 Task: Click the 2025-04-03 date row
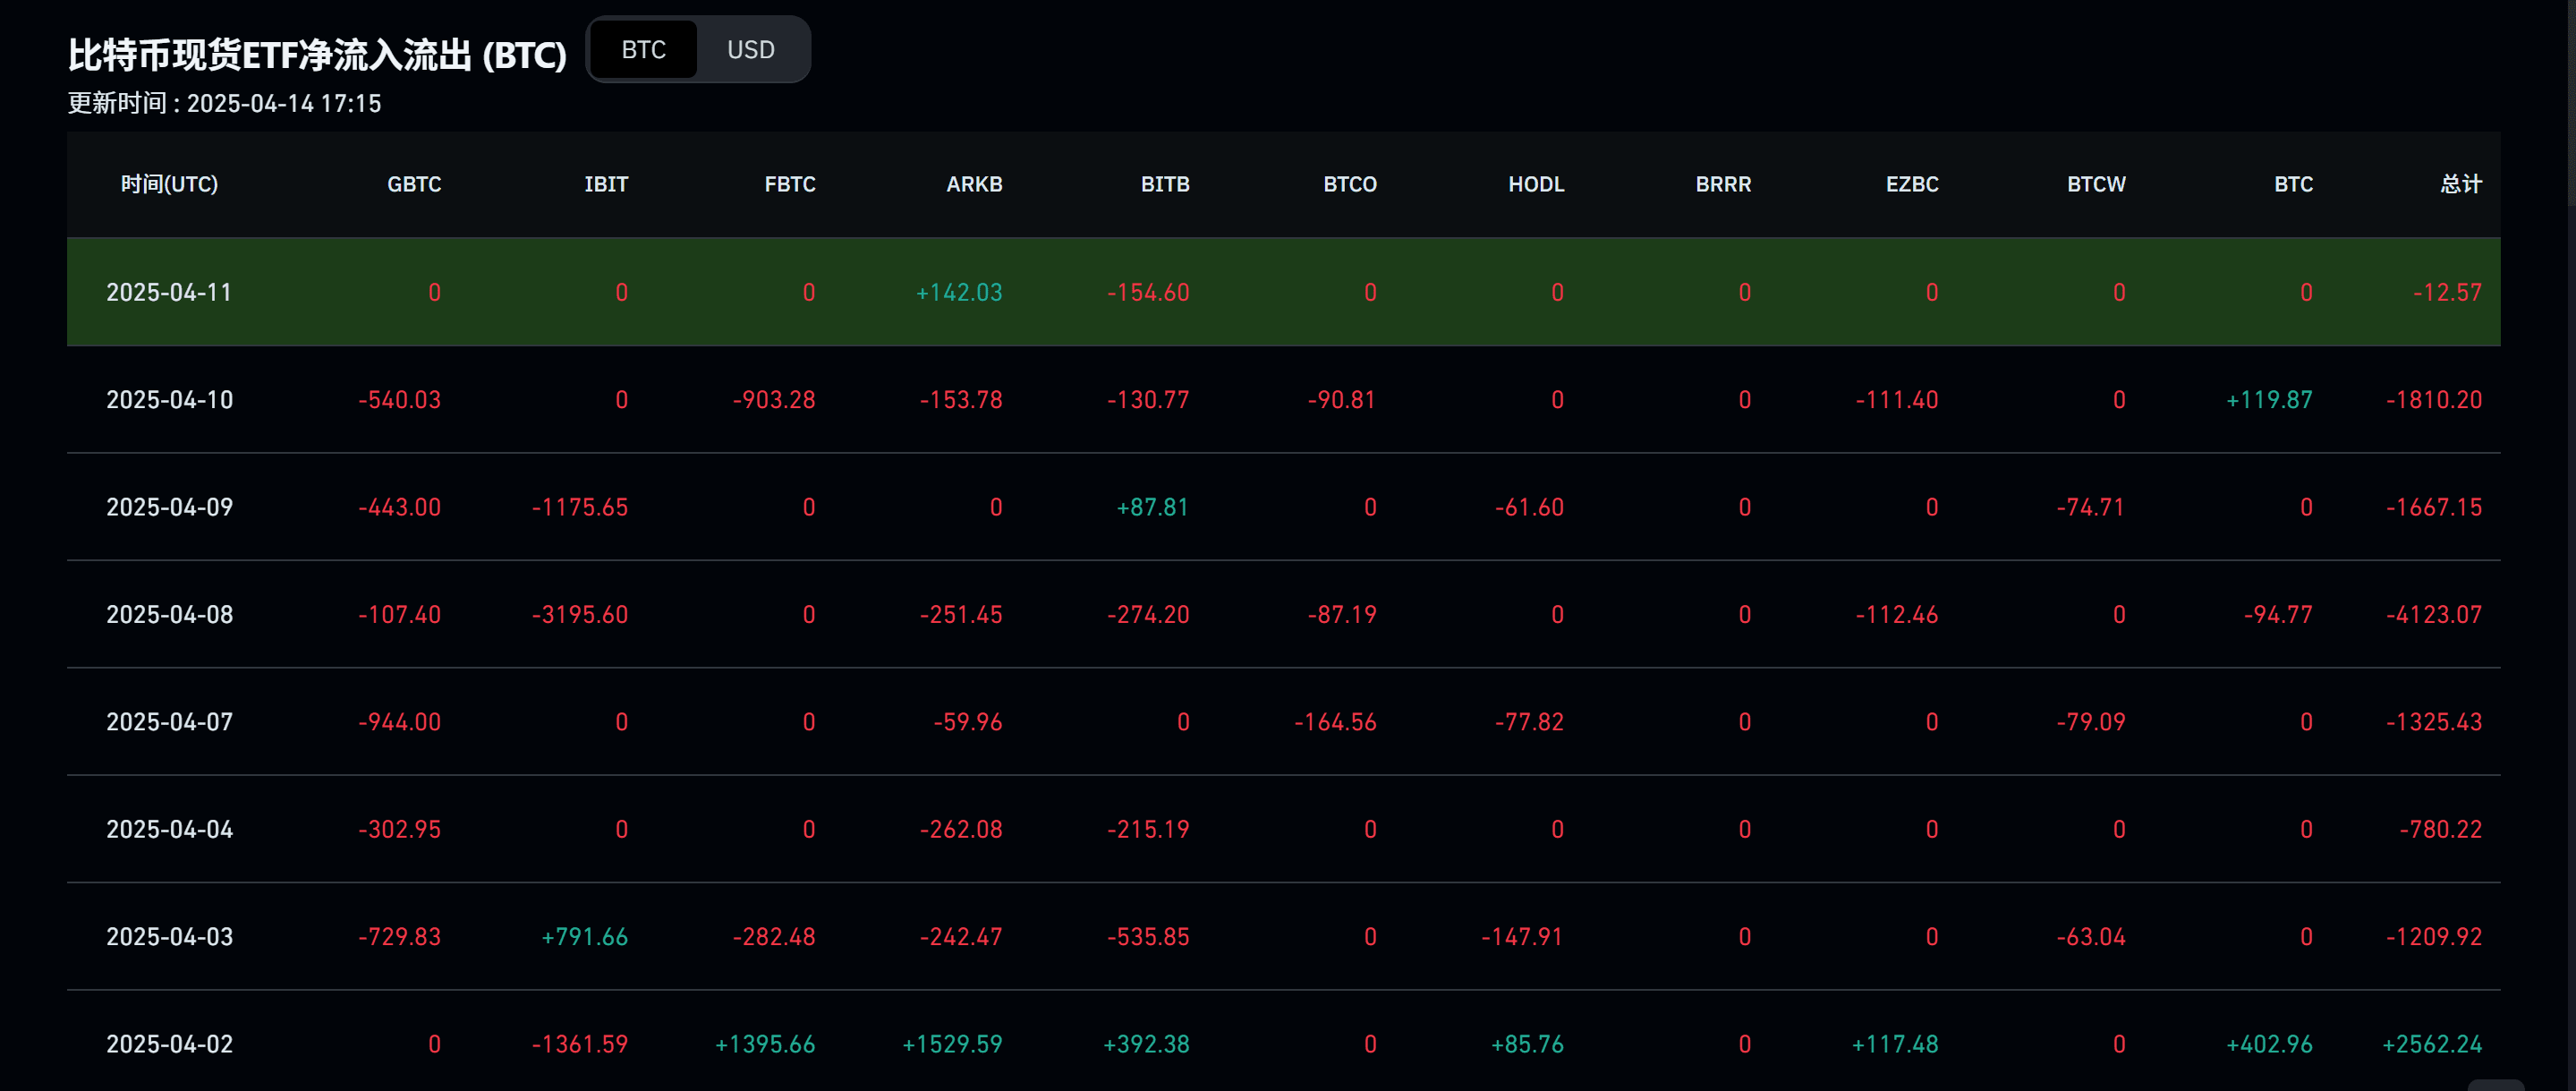(169, 937)
